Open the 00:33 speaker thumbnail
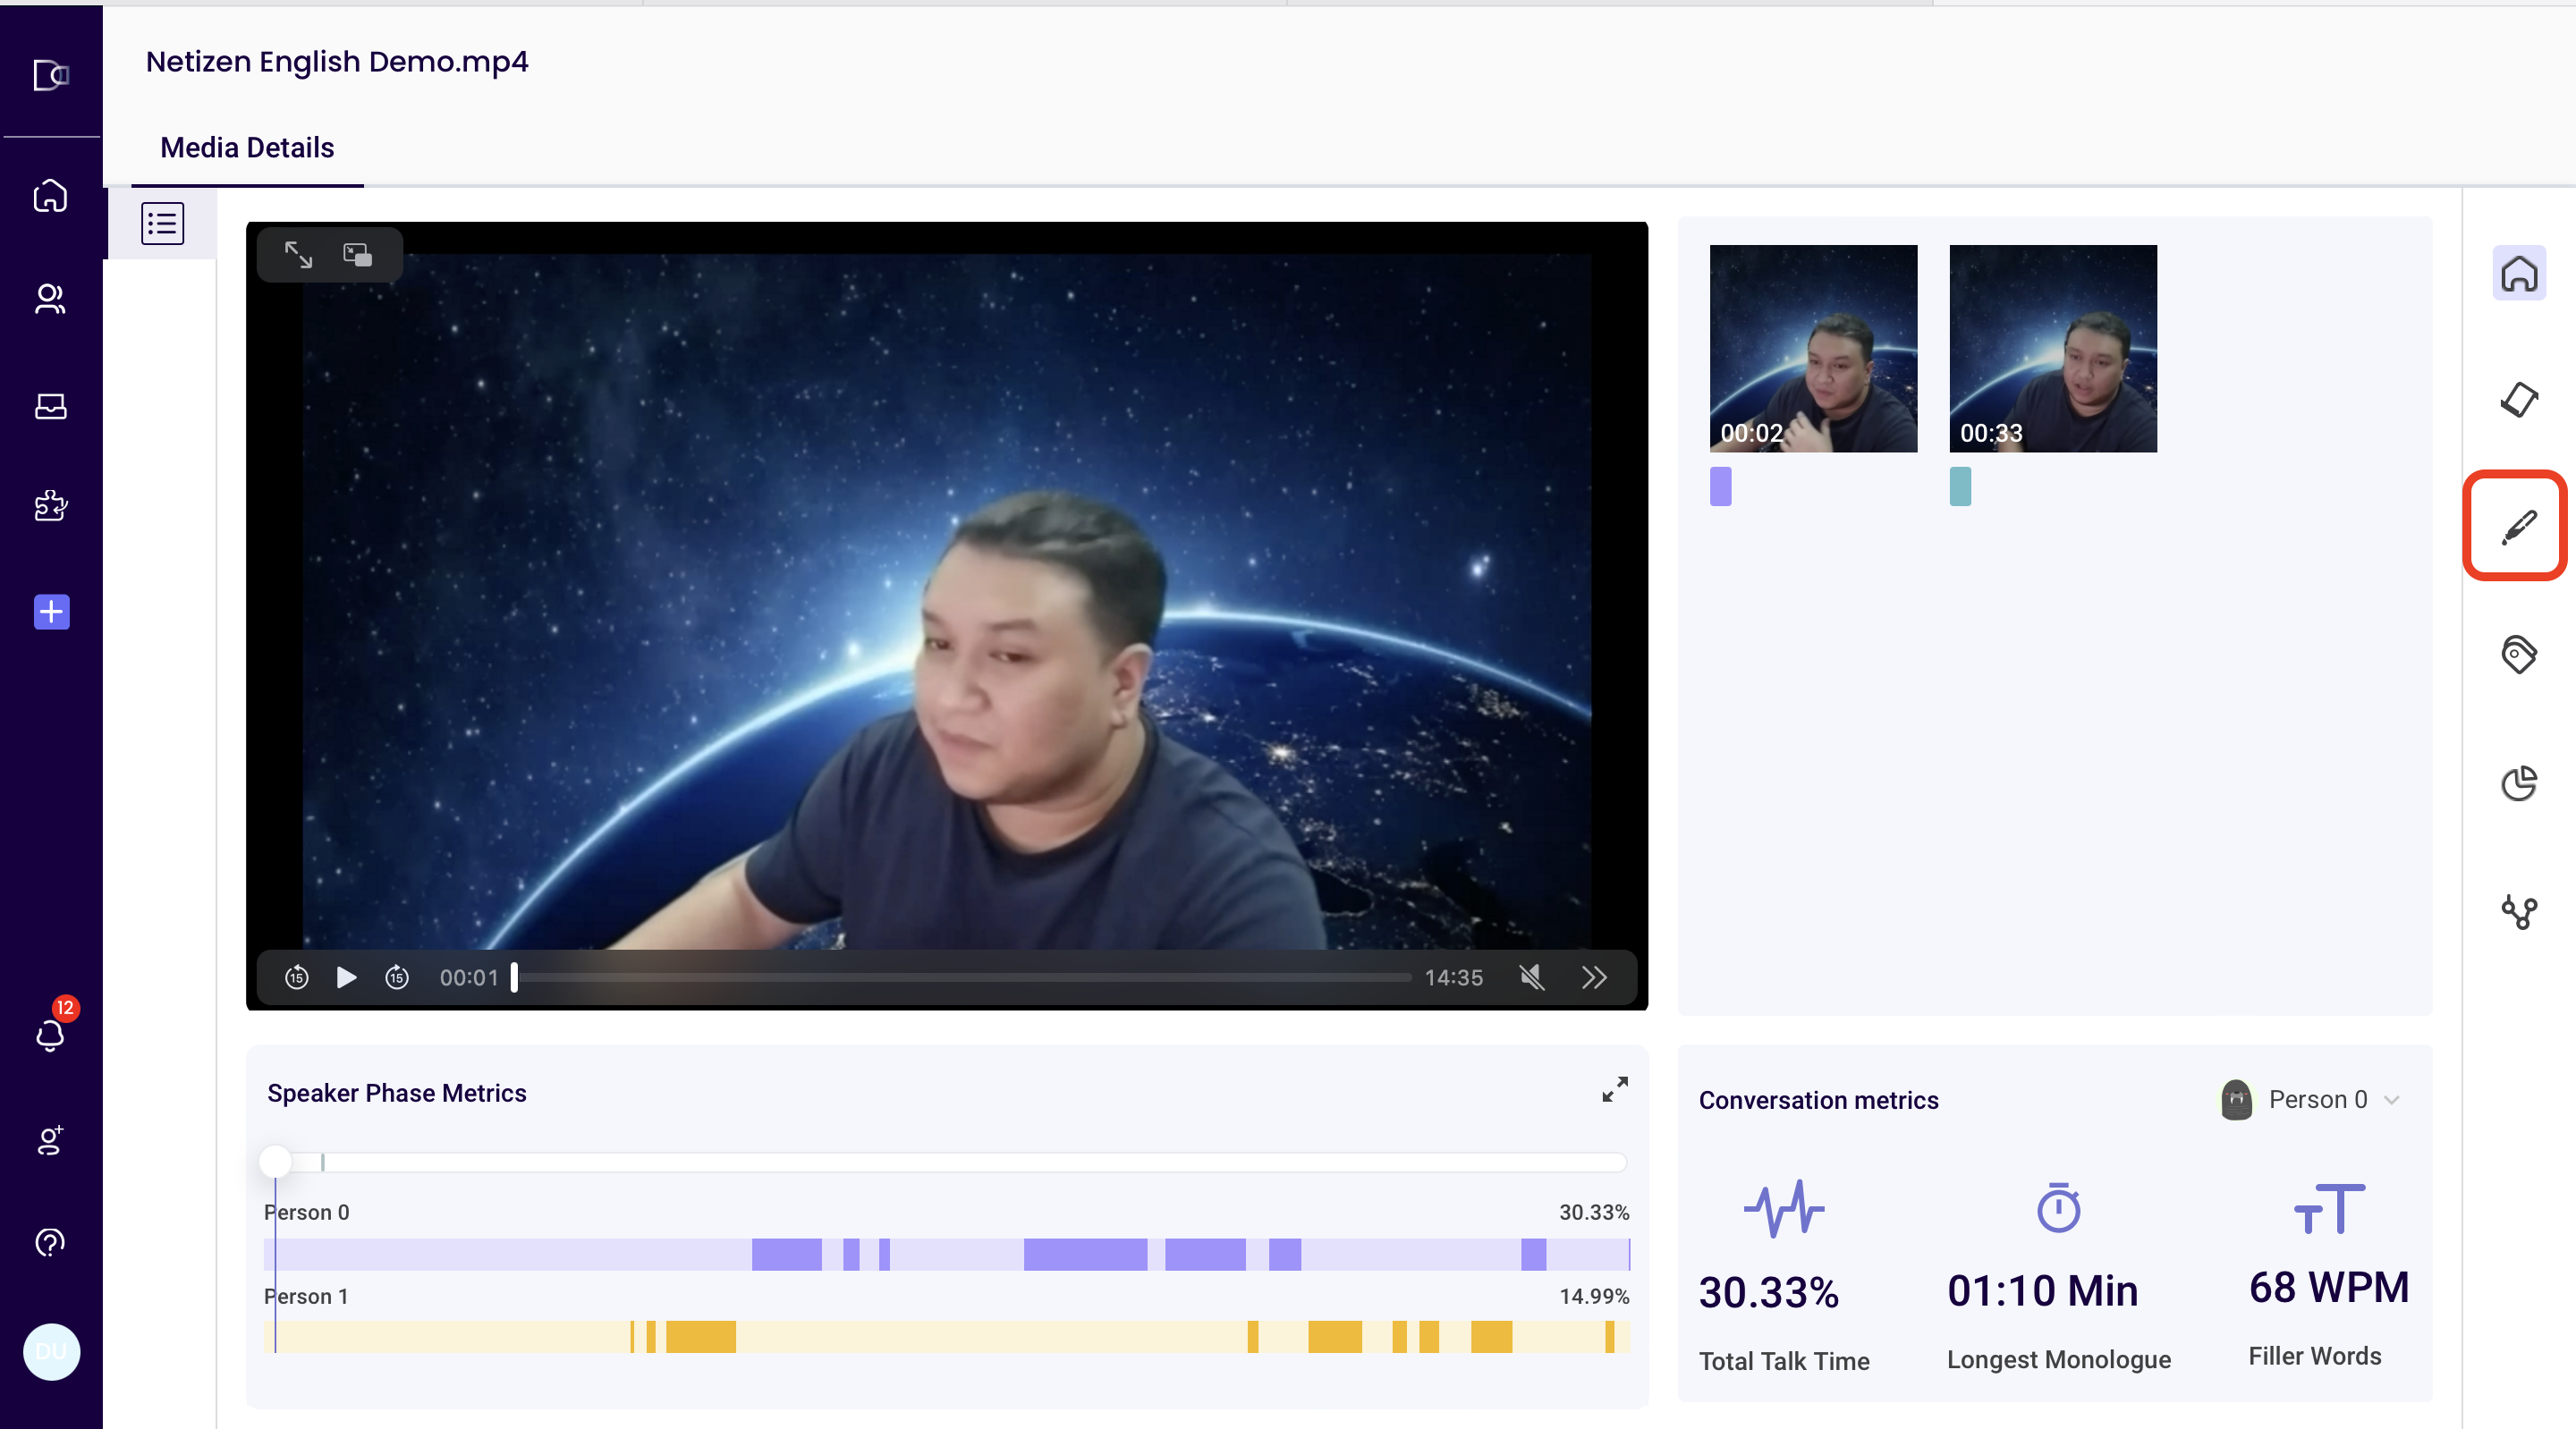Image resolution: width=2576 pixels, height=1429 pixels. click(x=2051, y=348)
